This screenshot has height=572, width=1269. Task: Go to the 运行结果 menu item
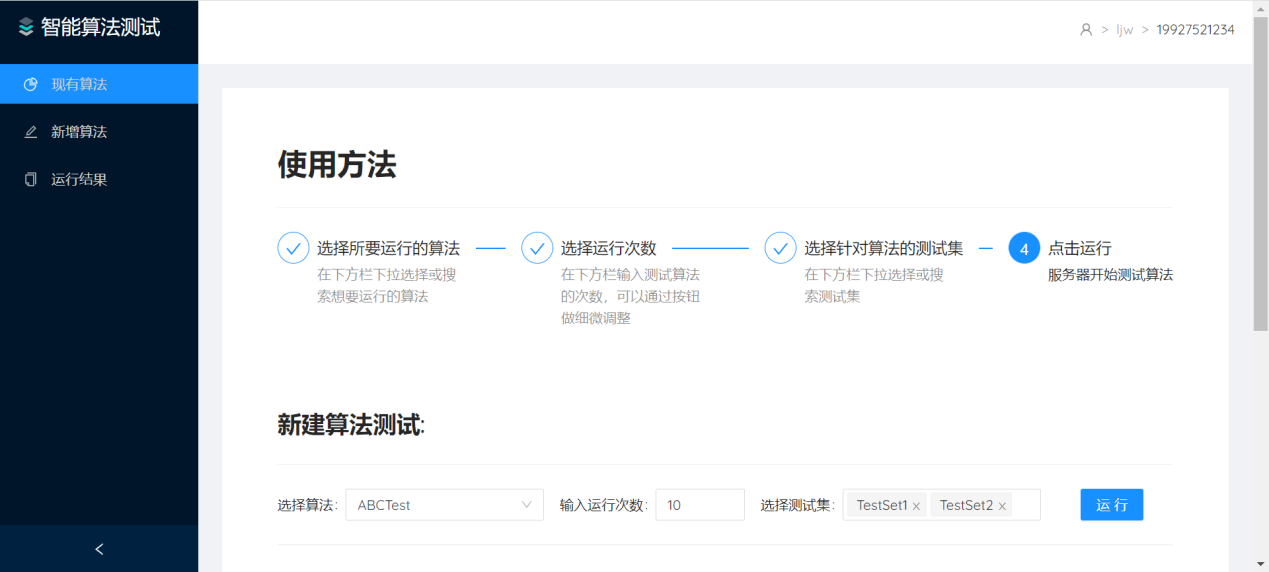[79, 180]
